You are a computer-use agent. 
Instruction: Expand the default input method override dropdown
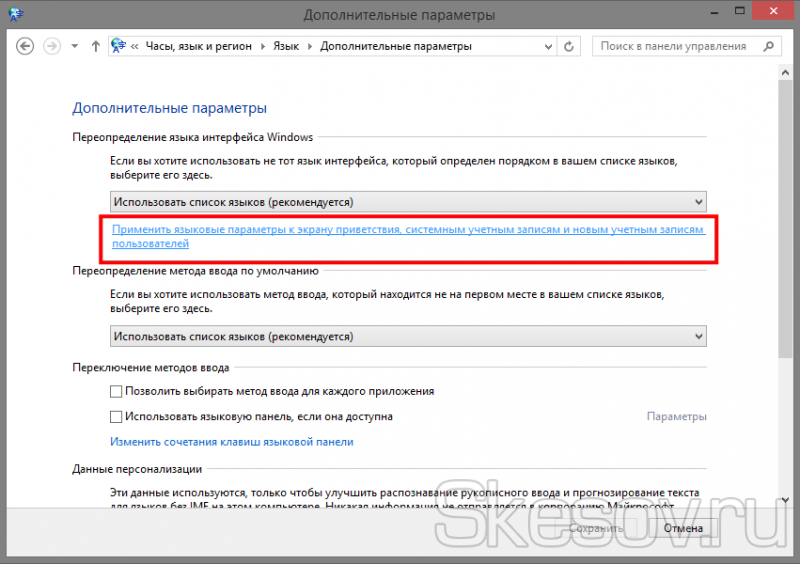click(x=408, y=336)
